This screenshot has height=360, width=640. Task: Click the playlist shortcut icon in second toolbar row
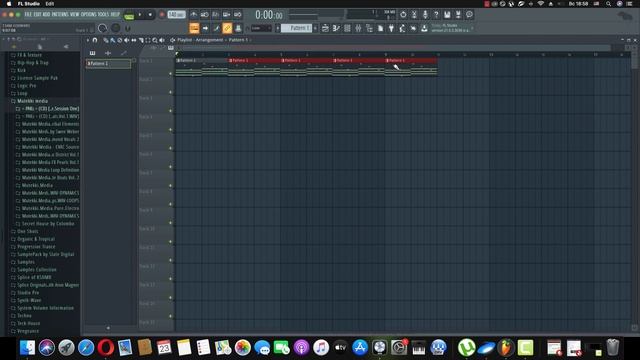coord(325,28)
